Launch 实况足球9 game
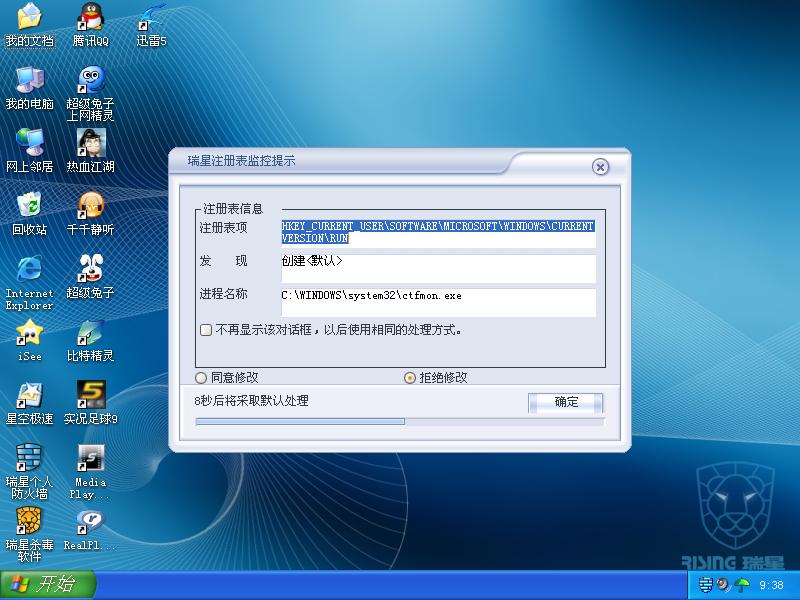800x600 pixels. pyautogui.click(x=90, y=404)
